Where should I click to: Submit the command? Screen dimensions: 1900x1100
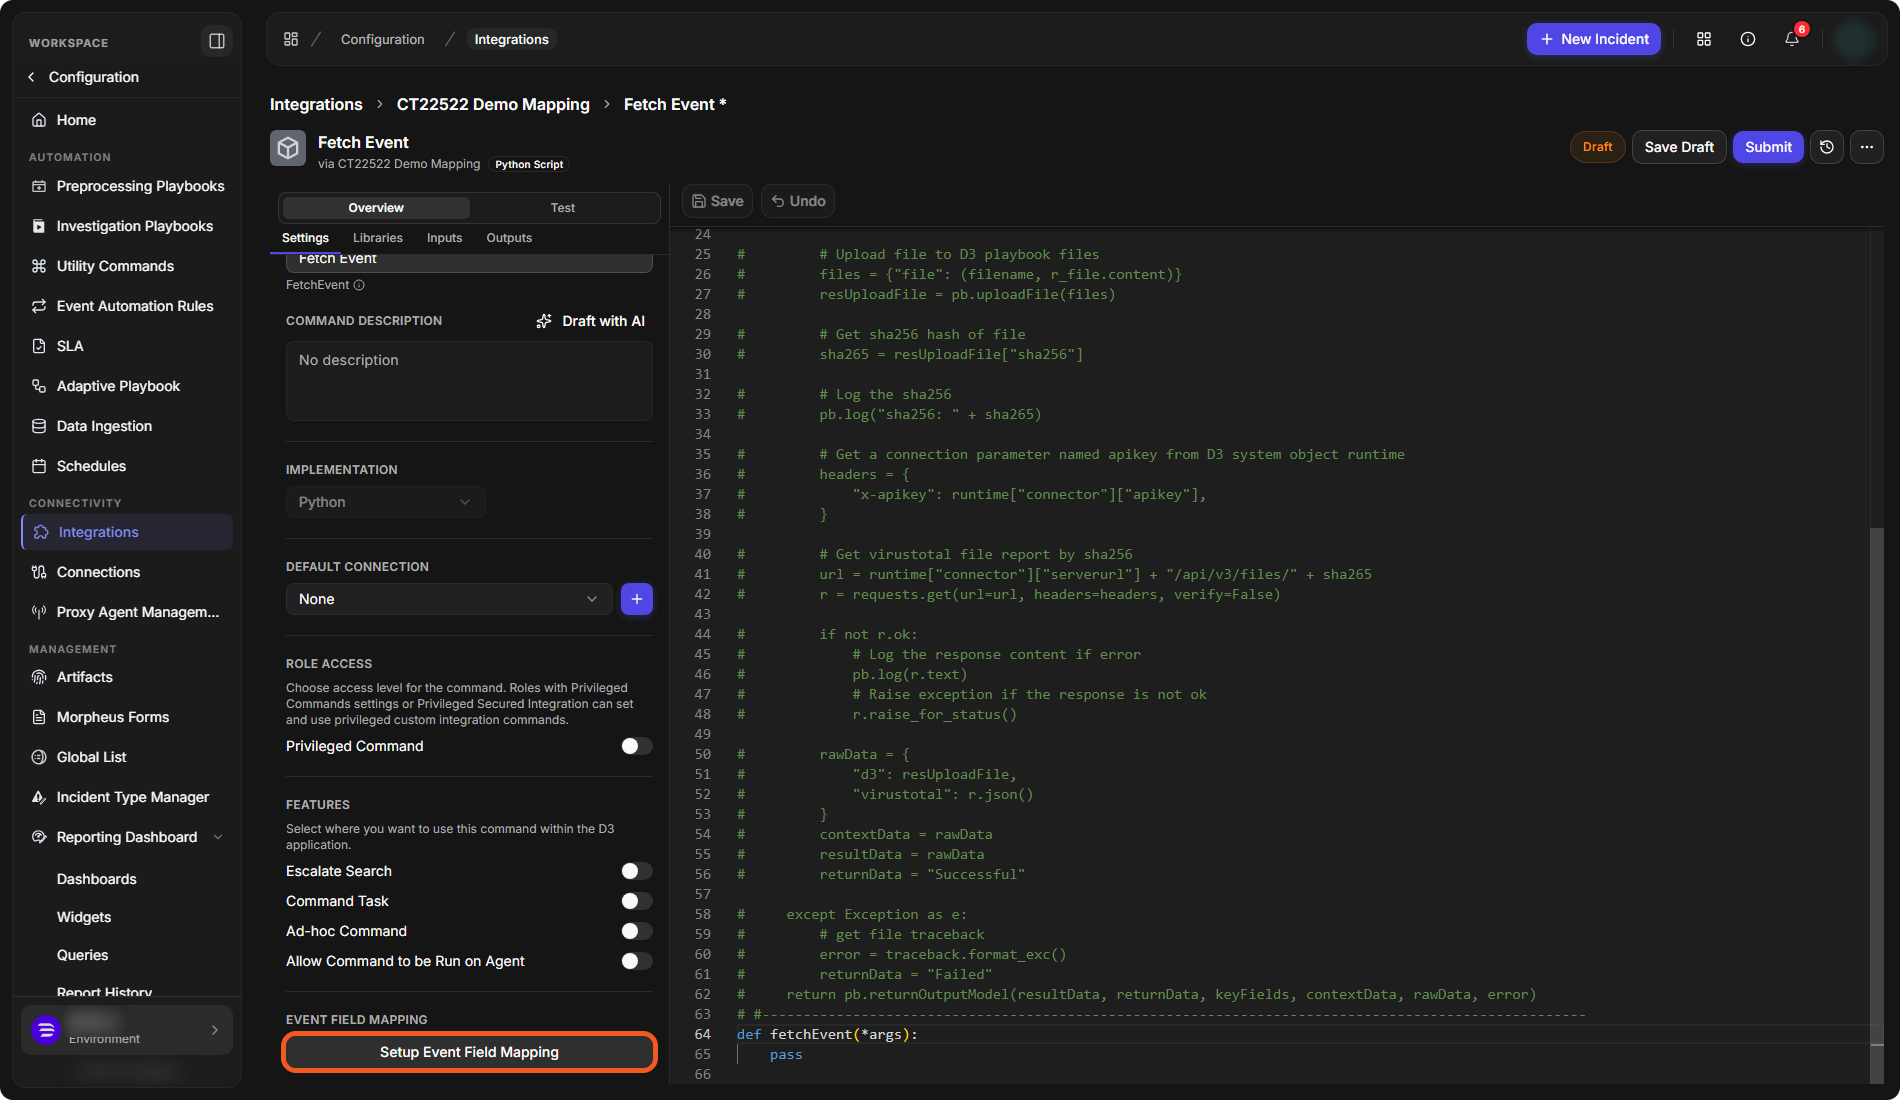coord(1768,147)
